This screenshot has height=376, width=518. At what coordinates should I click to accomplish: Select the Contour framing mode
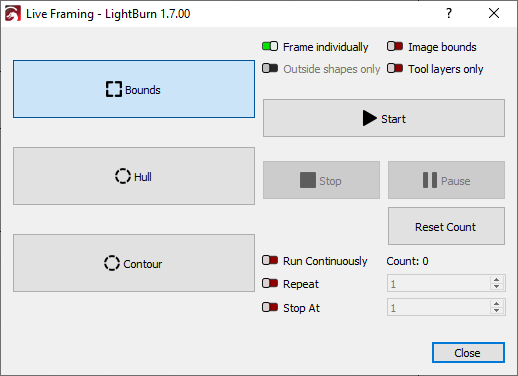[134, 263]
